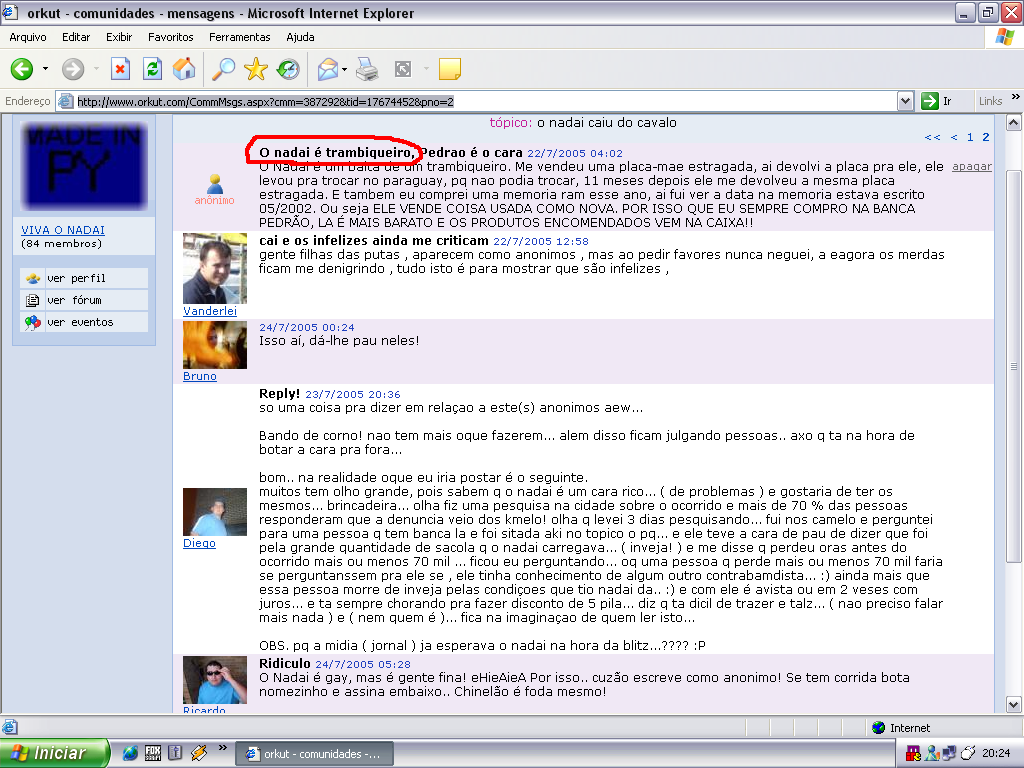
Task: Click the Endereço address bar URL
Action: 265,102
